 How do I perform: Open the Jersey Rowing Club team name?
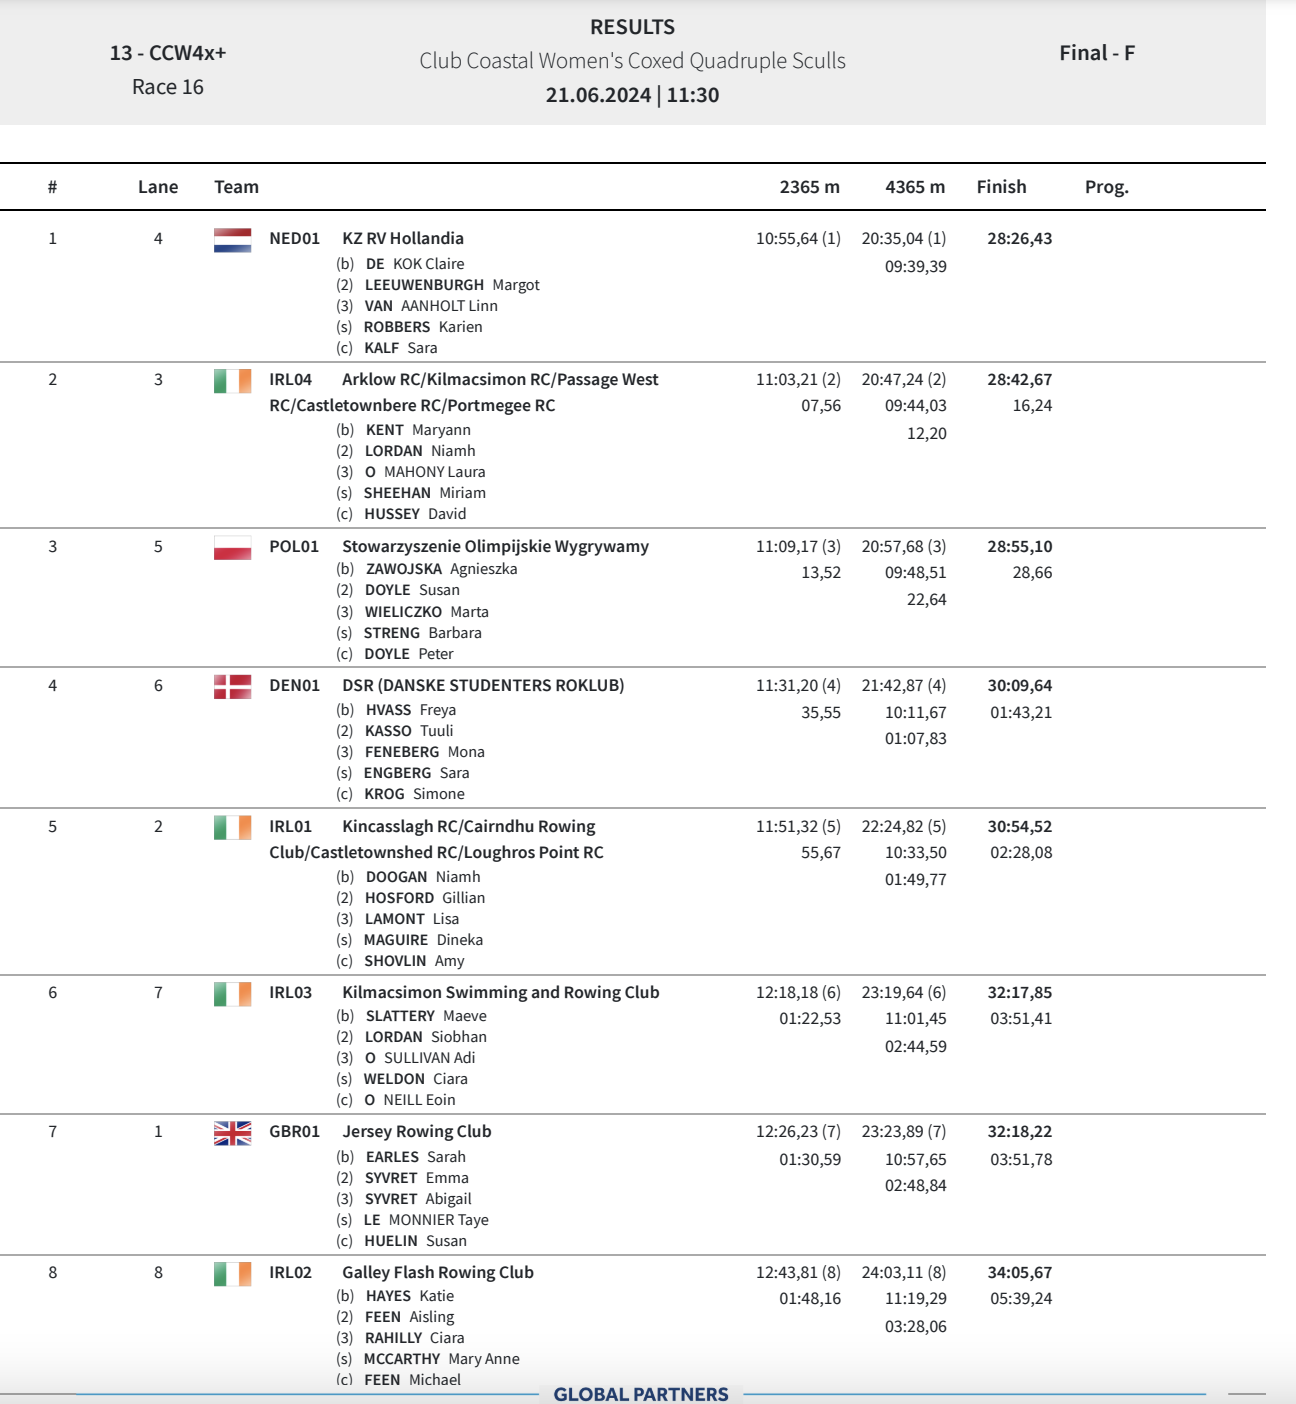pos(417,1132)
